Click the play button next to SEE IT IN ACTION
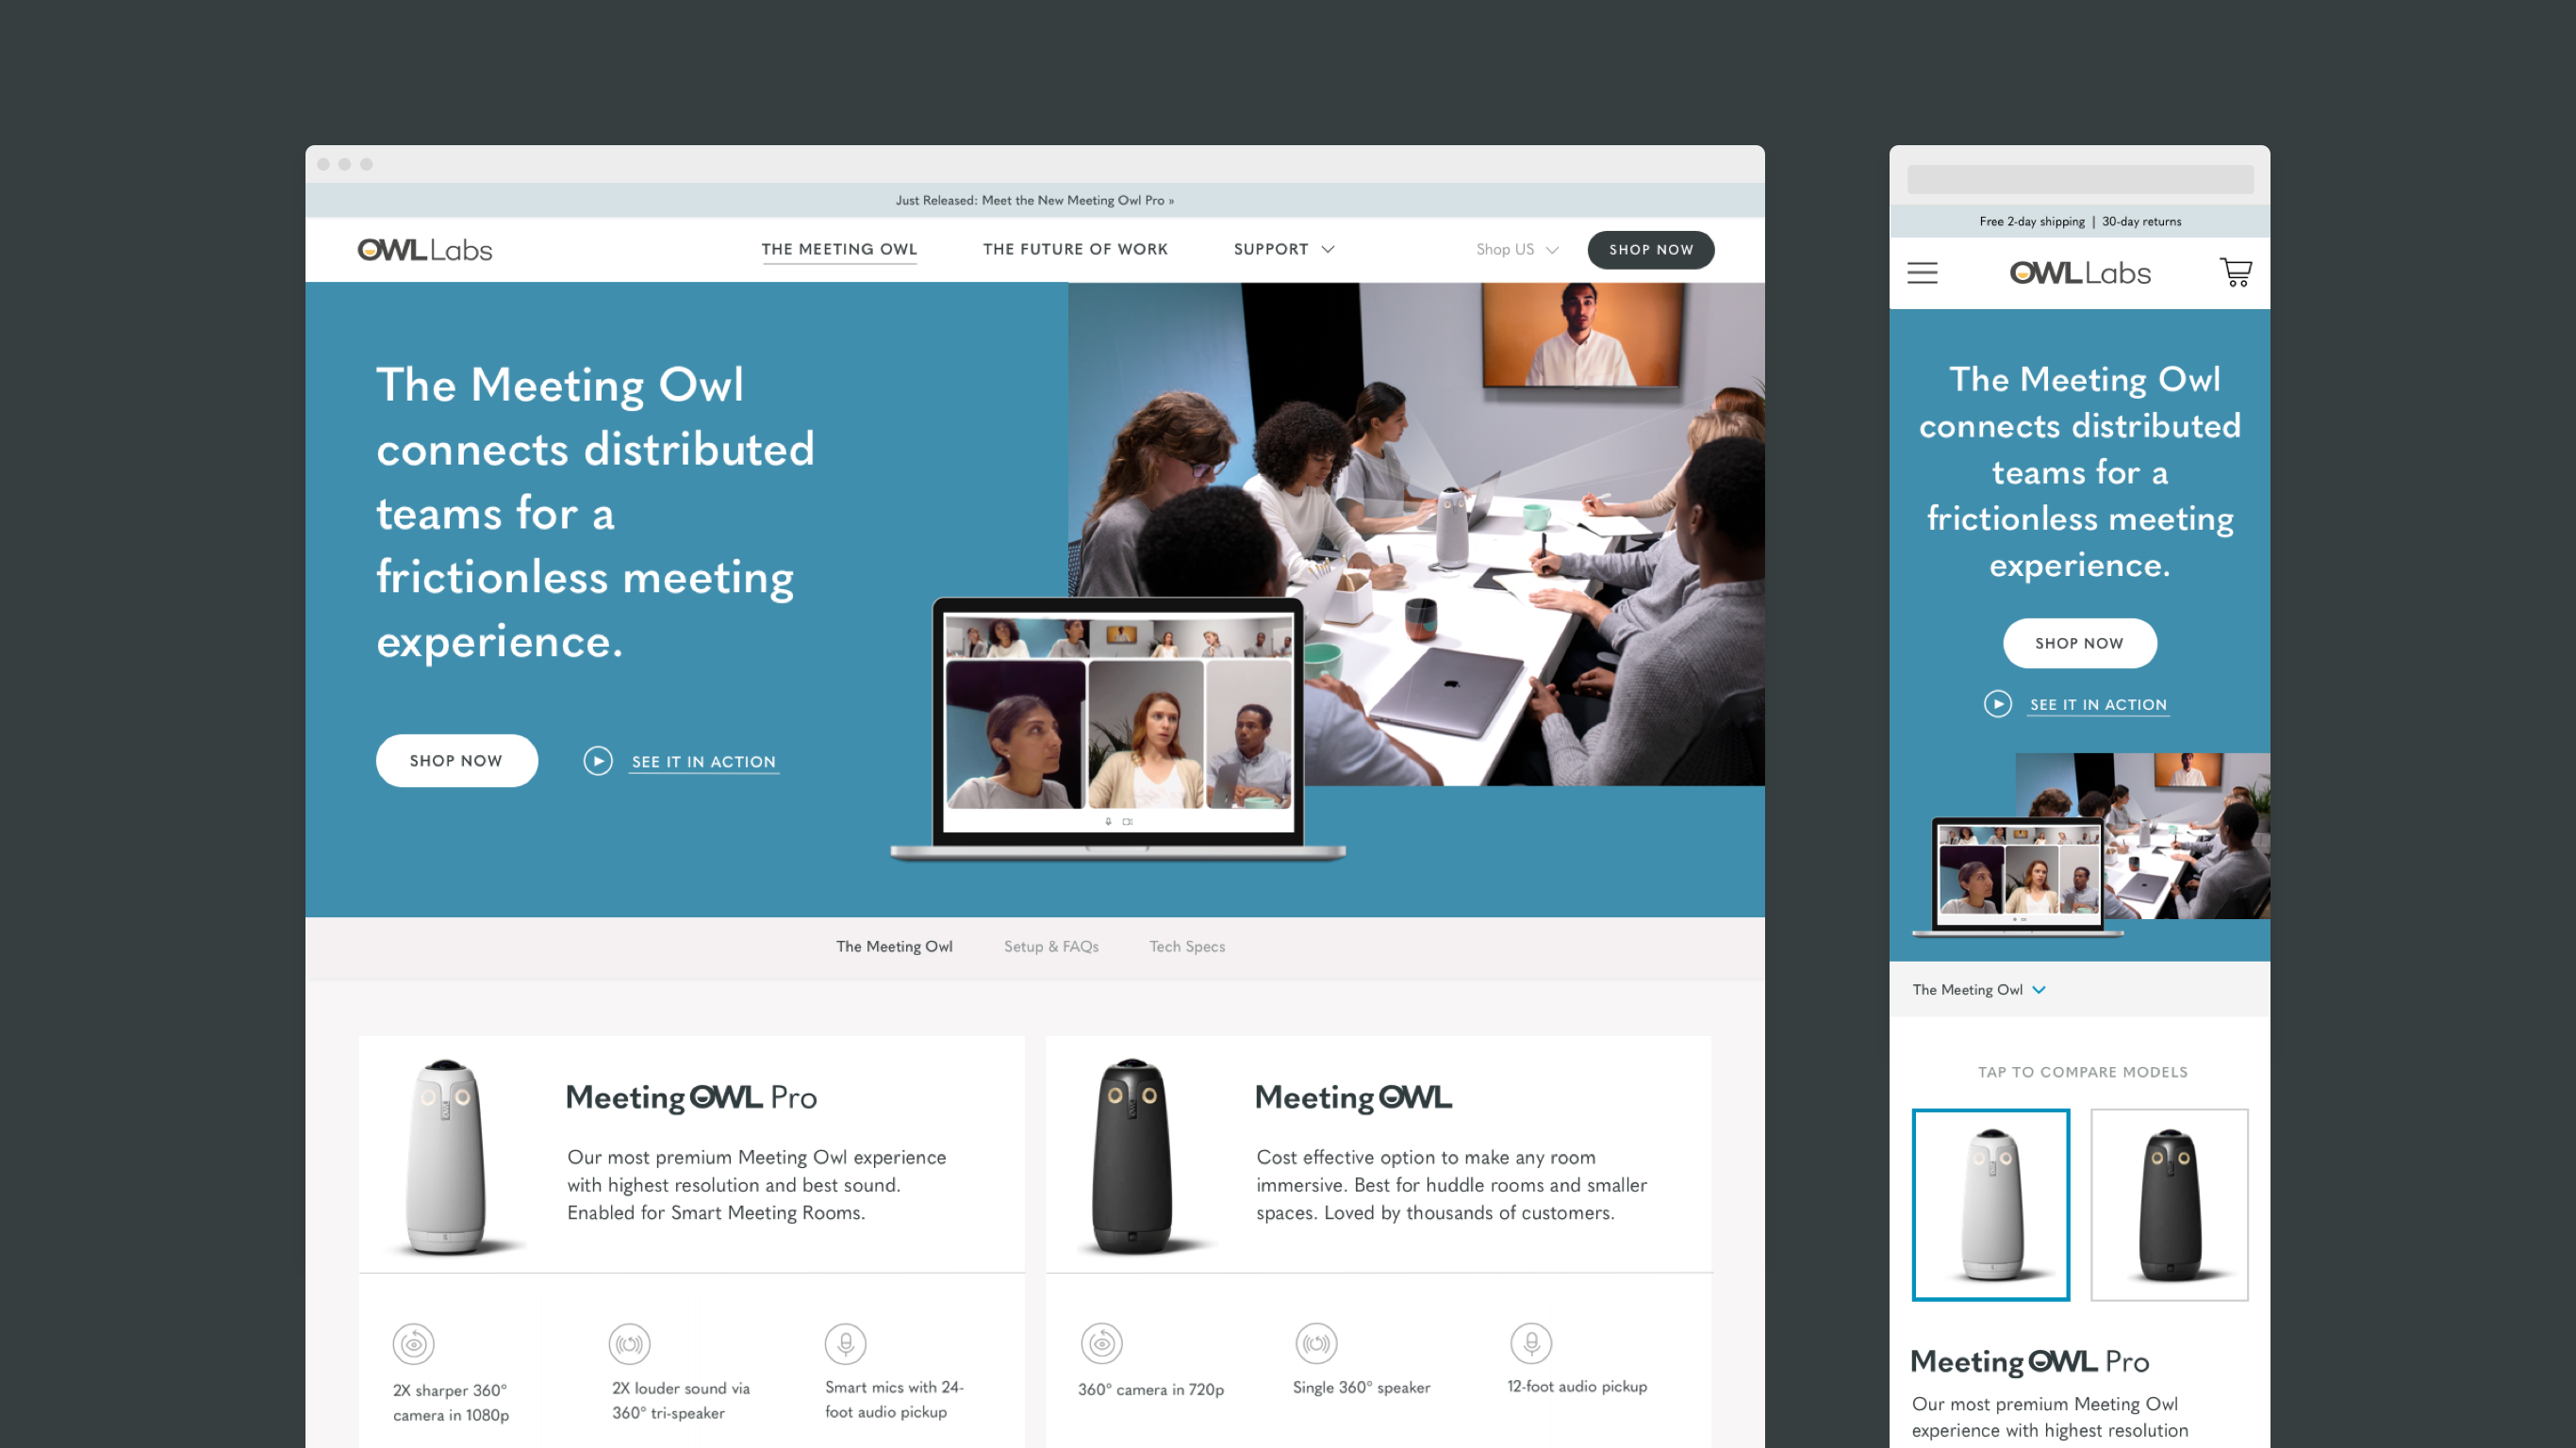 [598, 760]
